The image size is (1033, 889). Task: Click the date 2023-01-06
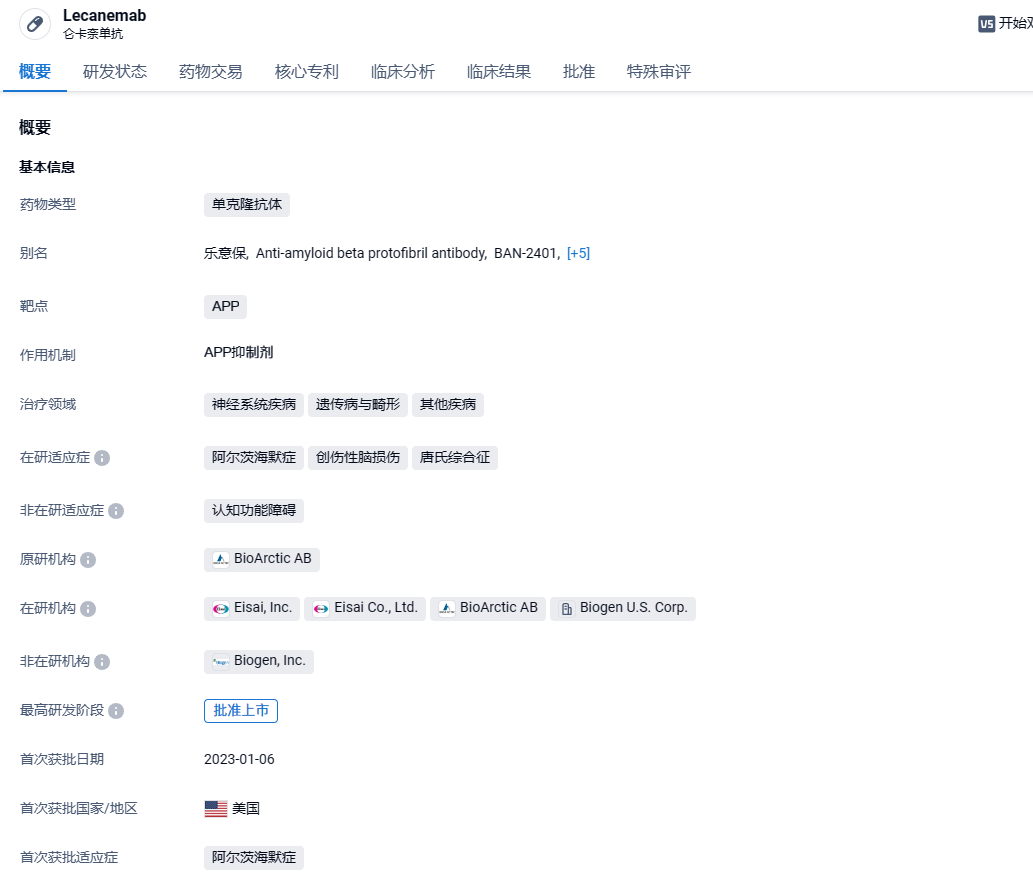239,759
